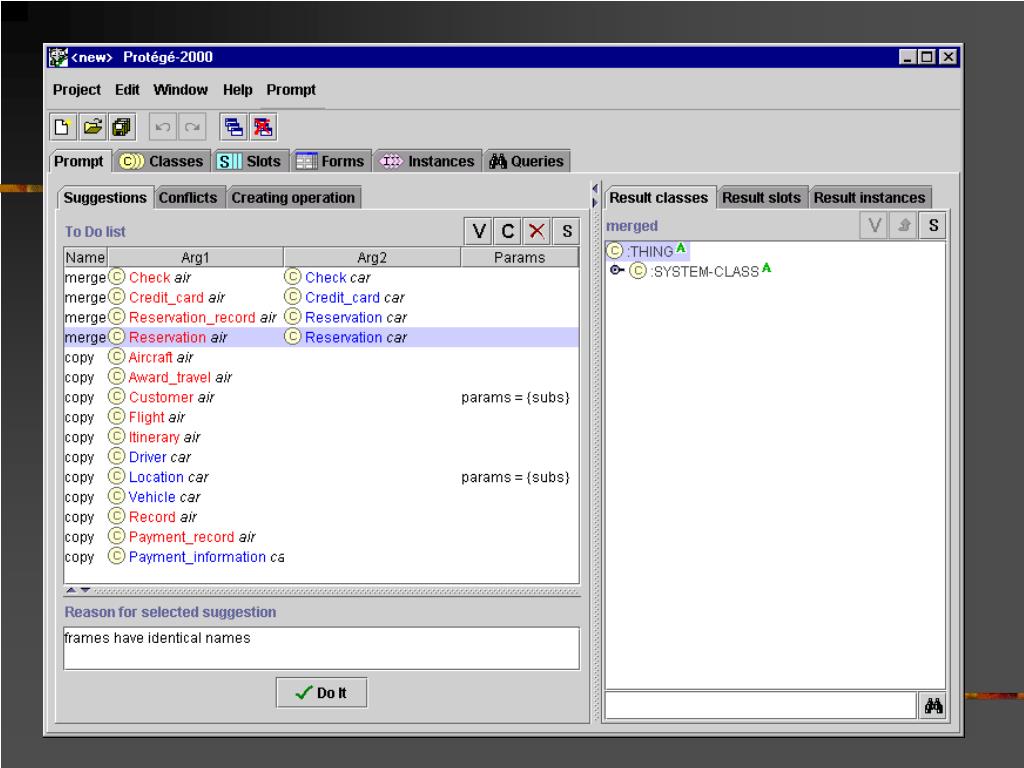Click the V button in the merged panel
This screenshot has height=768, width=1024.
coord(874,225)
